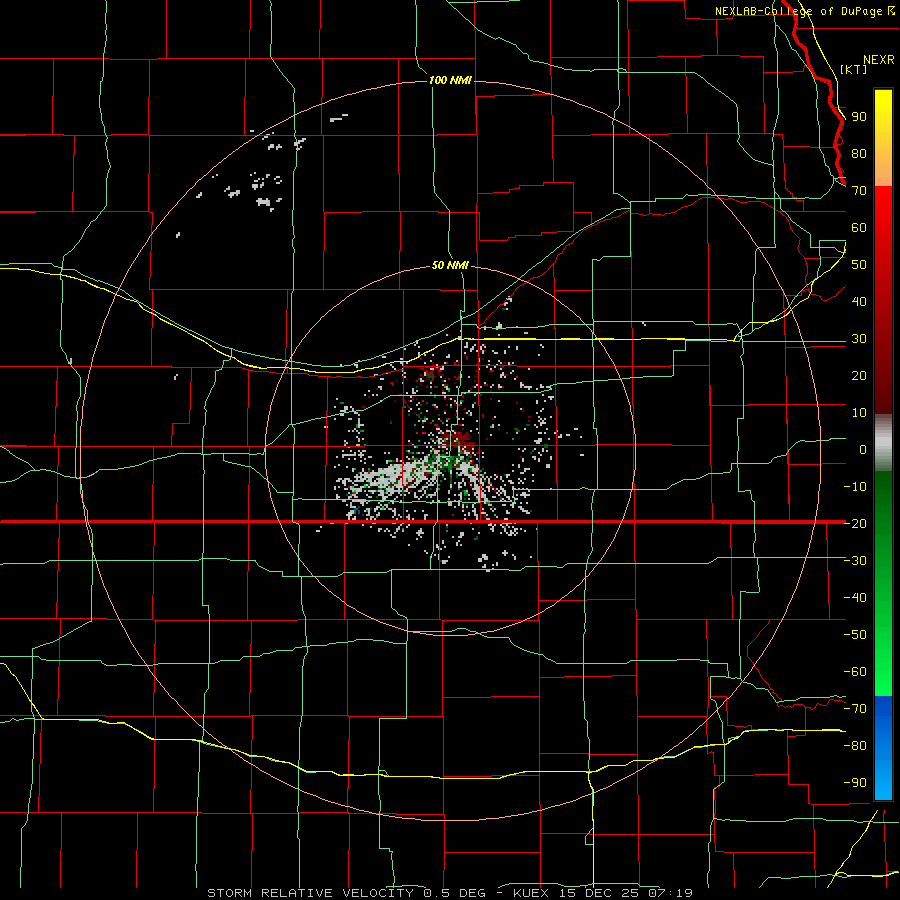The image size is (900, 900).
Task: Click the yellow top segment of color bar
Action: point(883,138)
